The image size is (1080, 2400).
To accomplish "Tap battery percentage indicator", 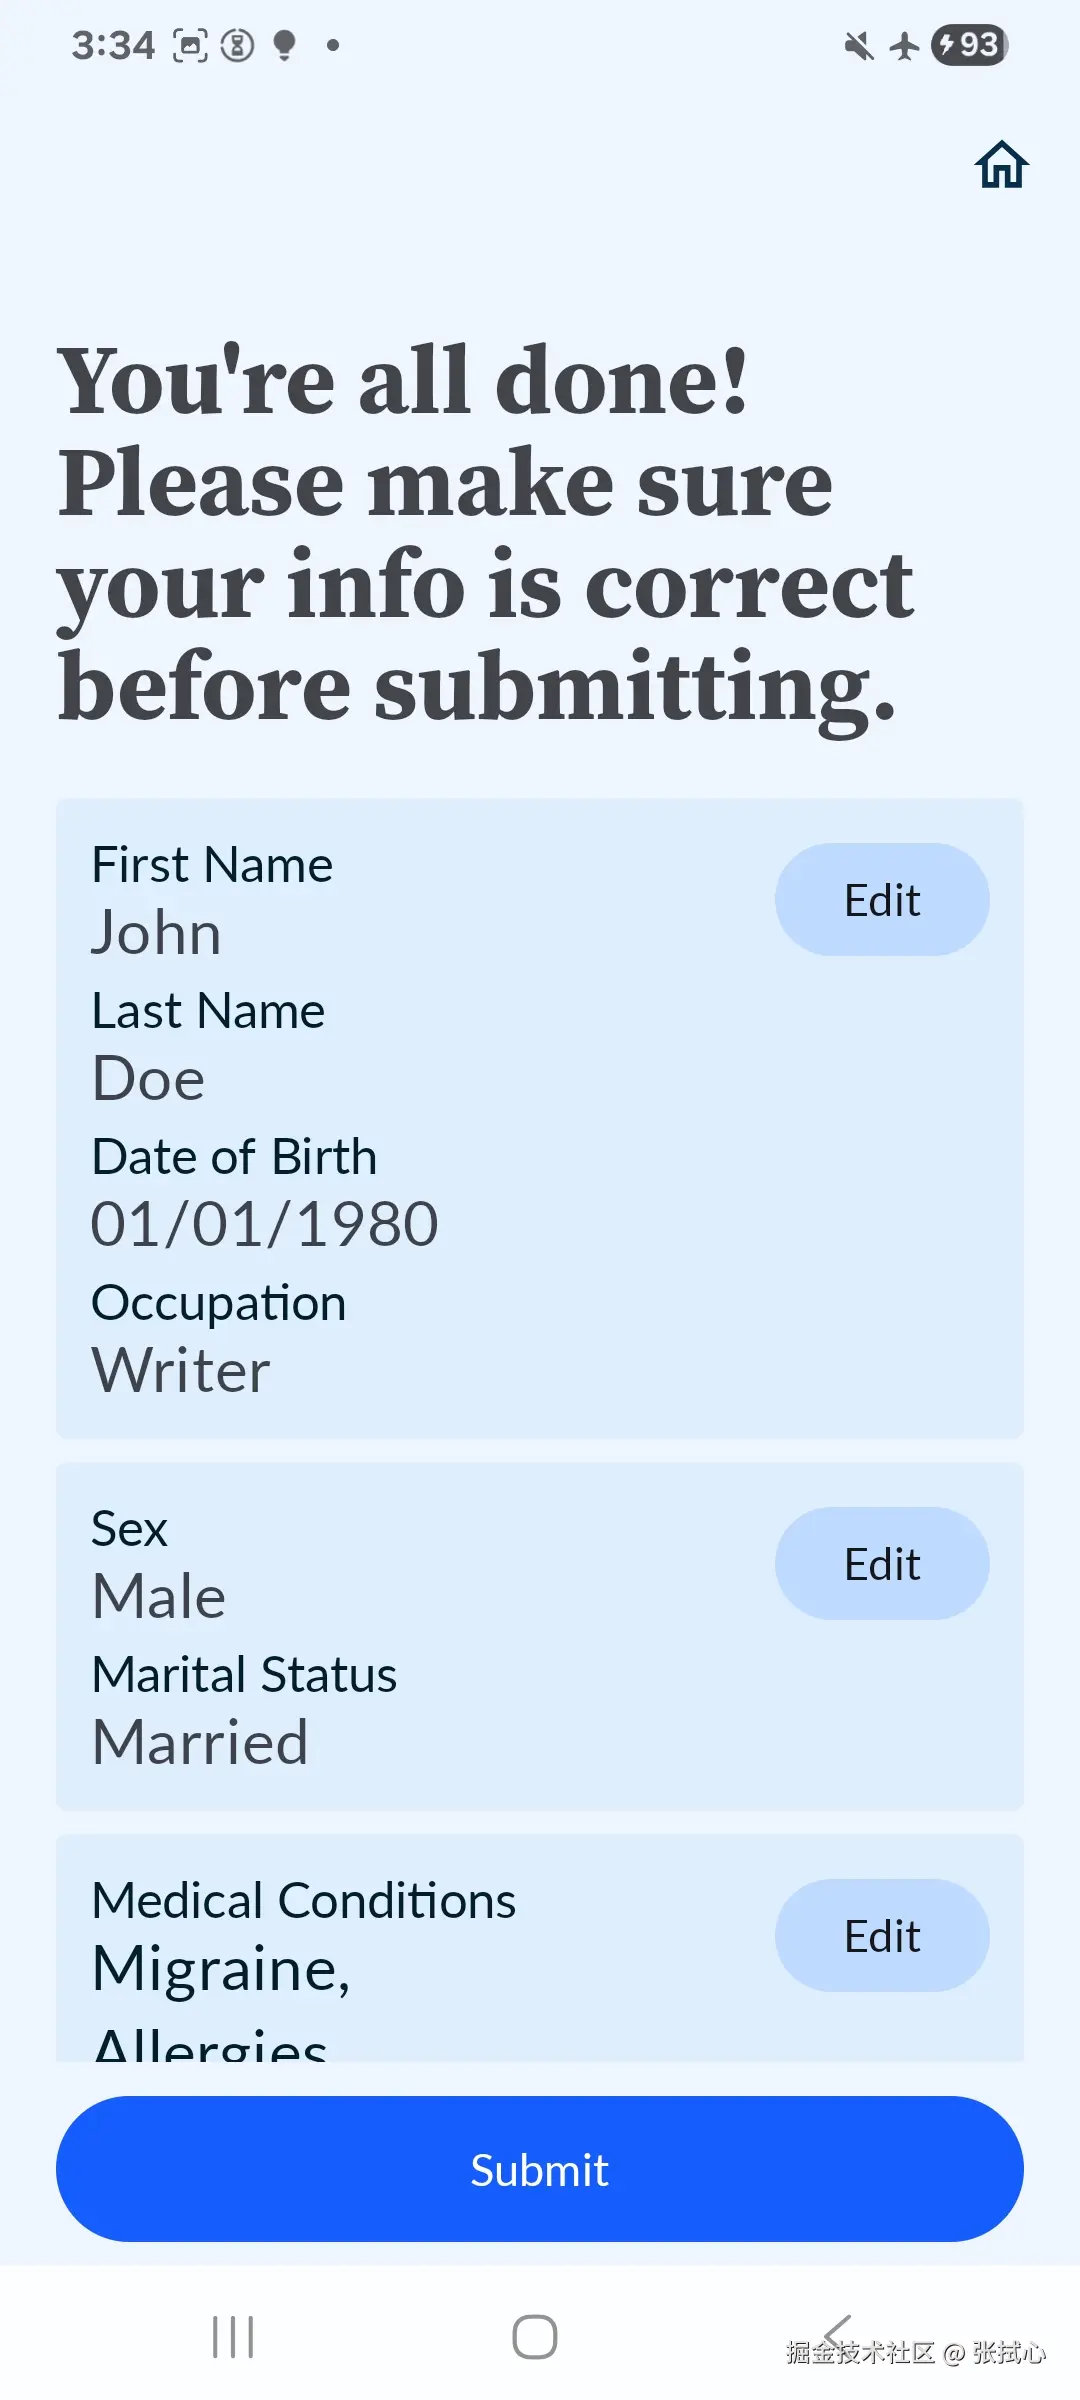I will point(968,45).
